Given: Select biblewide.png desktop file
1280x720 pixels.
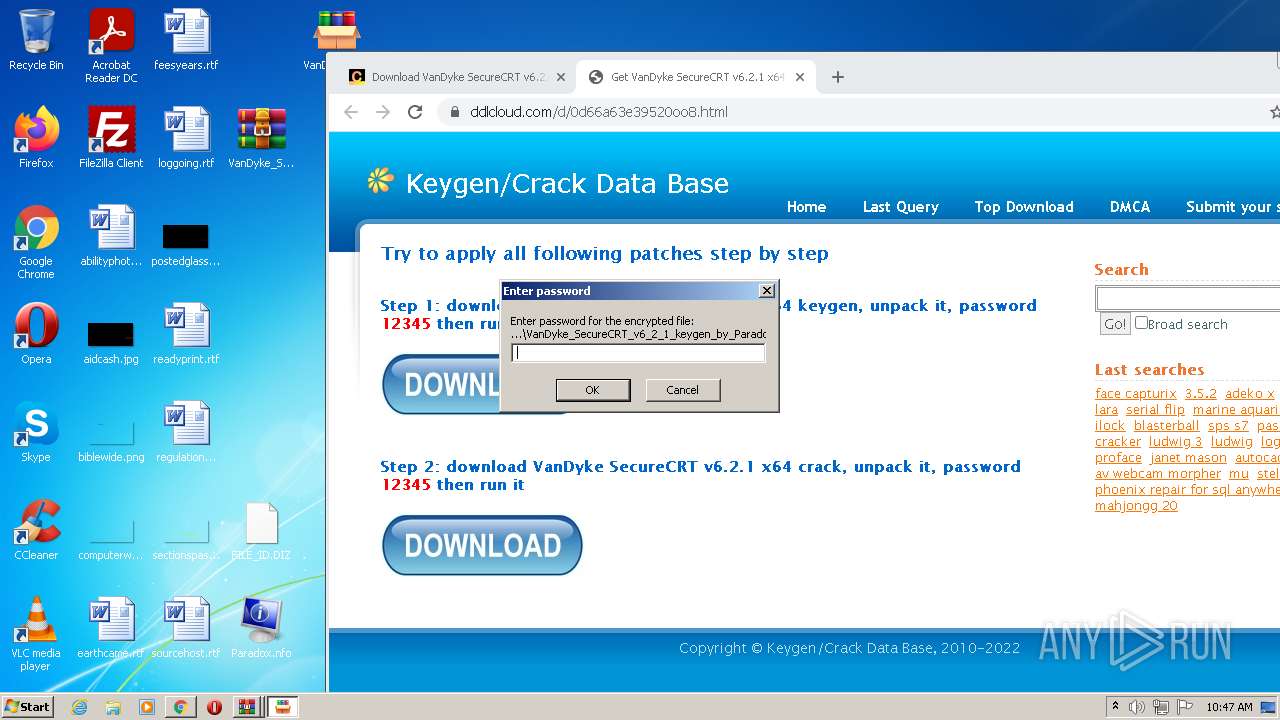Looking at the screenshot, I should (x=111, y=440).
